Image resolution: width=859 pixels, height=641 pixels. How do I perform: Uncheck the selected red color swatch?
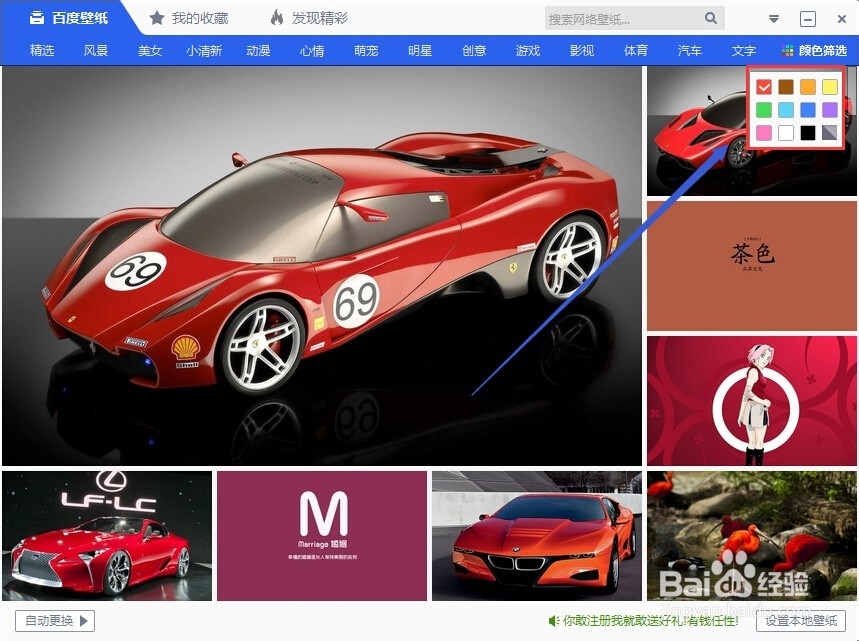point(764,87)
